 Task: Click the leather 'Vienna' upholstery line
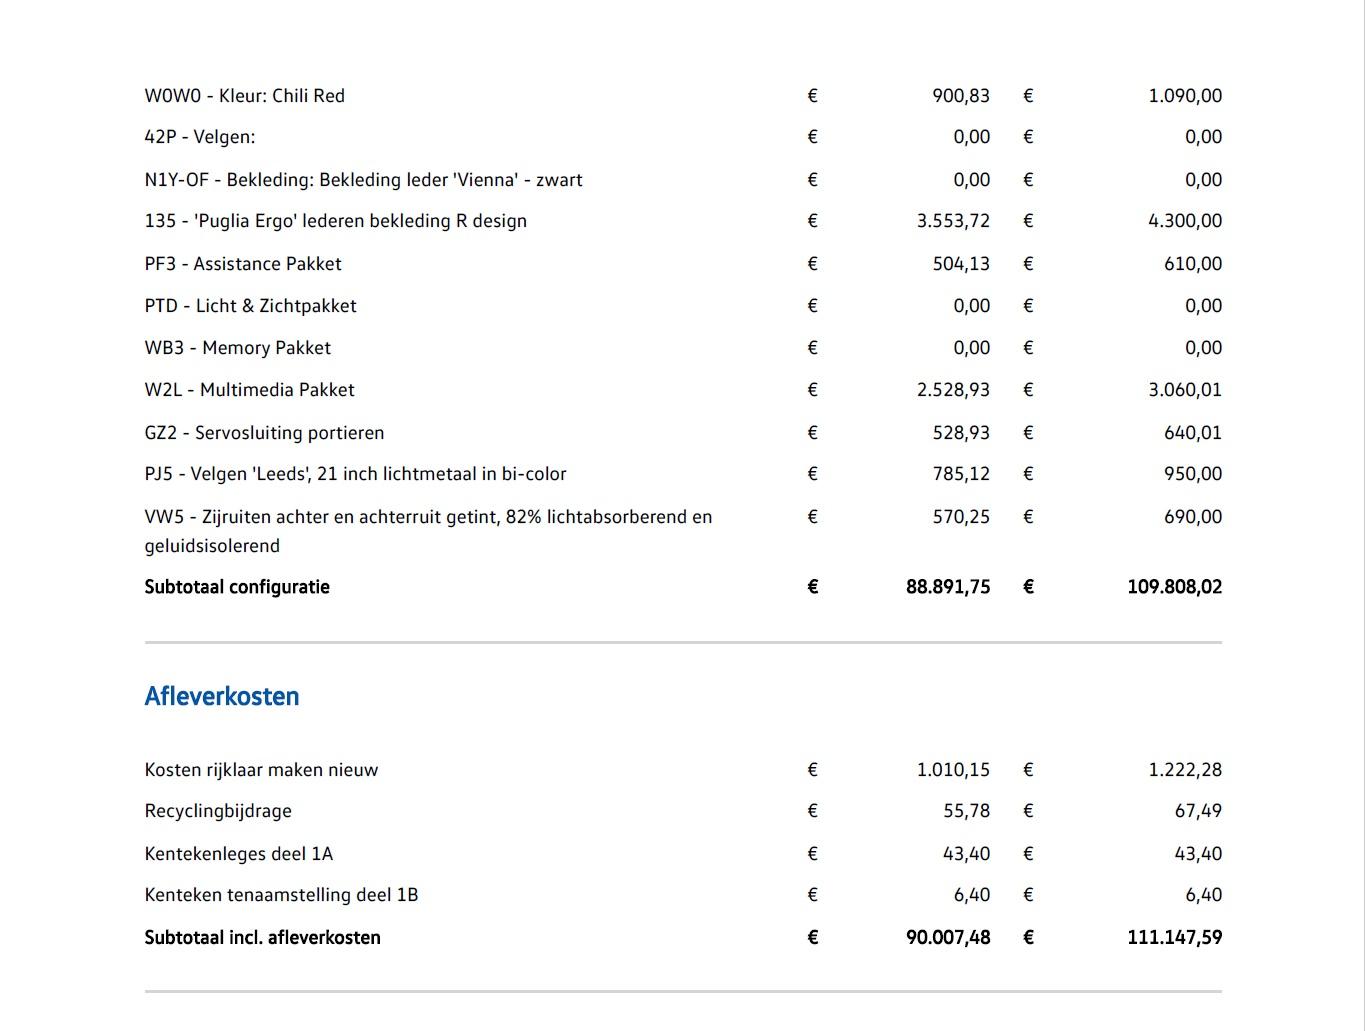coord(363,180)
